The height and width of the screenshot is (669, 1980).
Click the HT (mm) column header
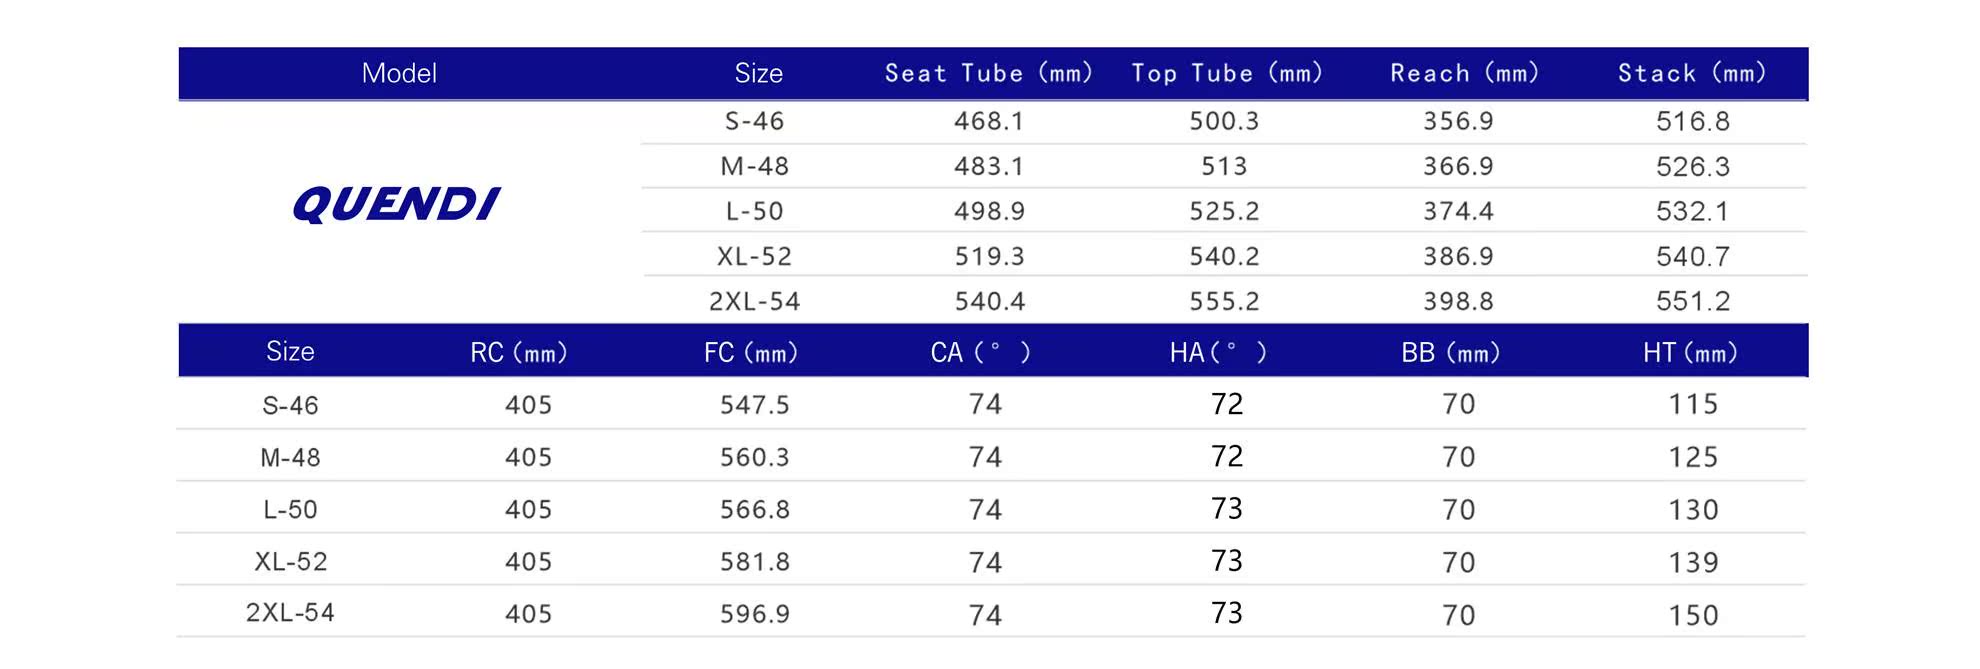[x=1690, y=352]
